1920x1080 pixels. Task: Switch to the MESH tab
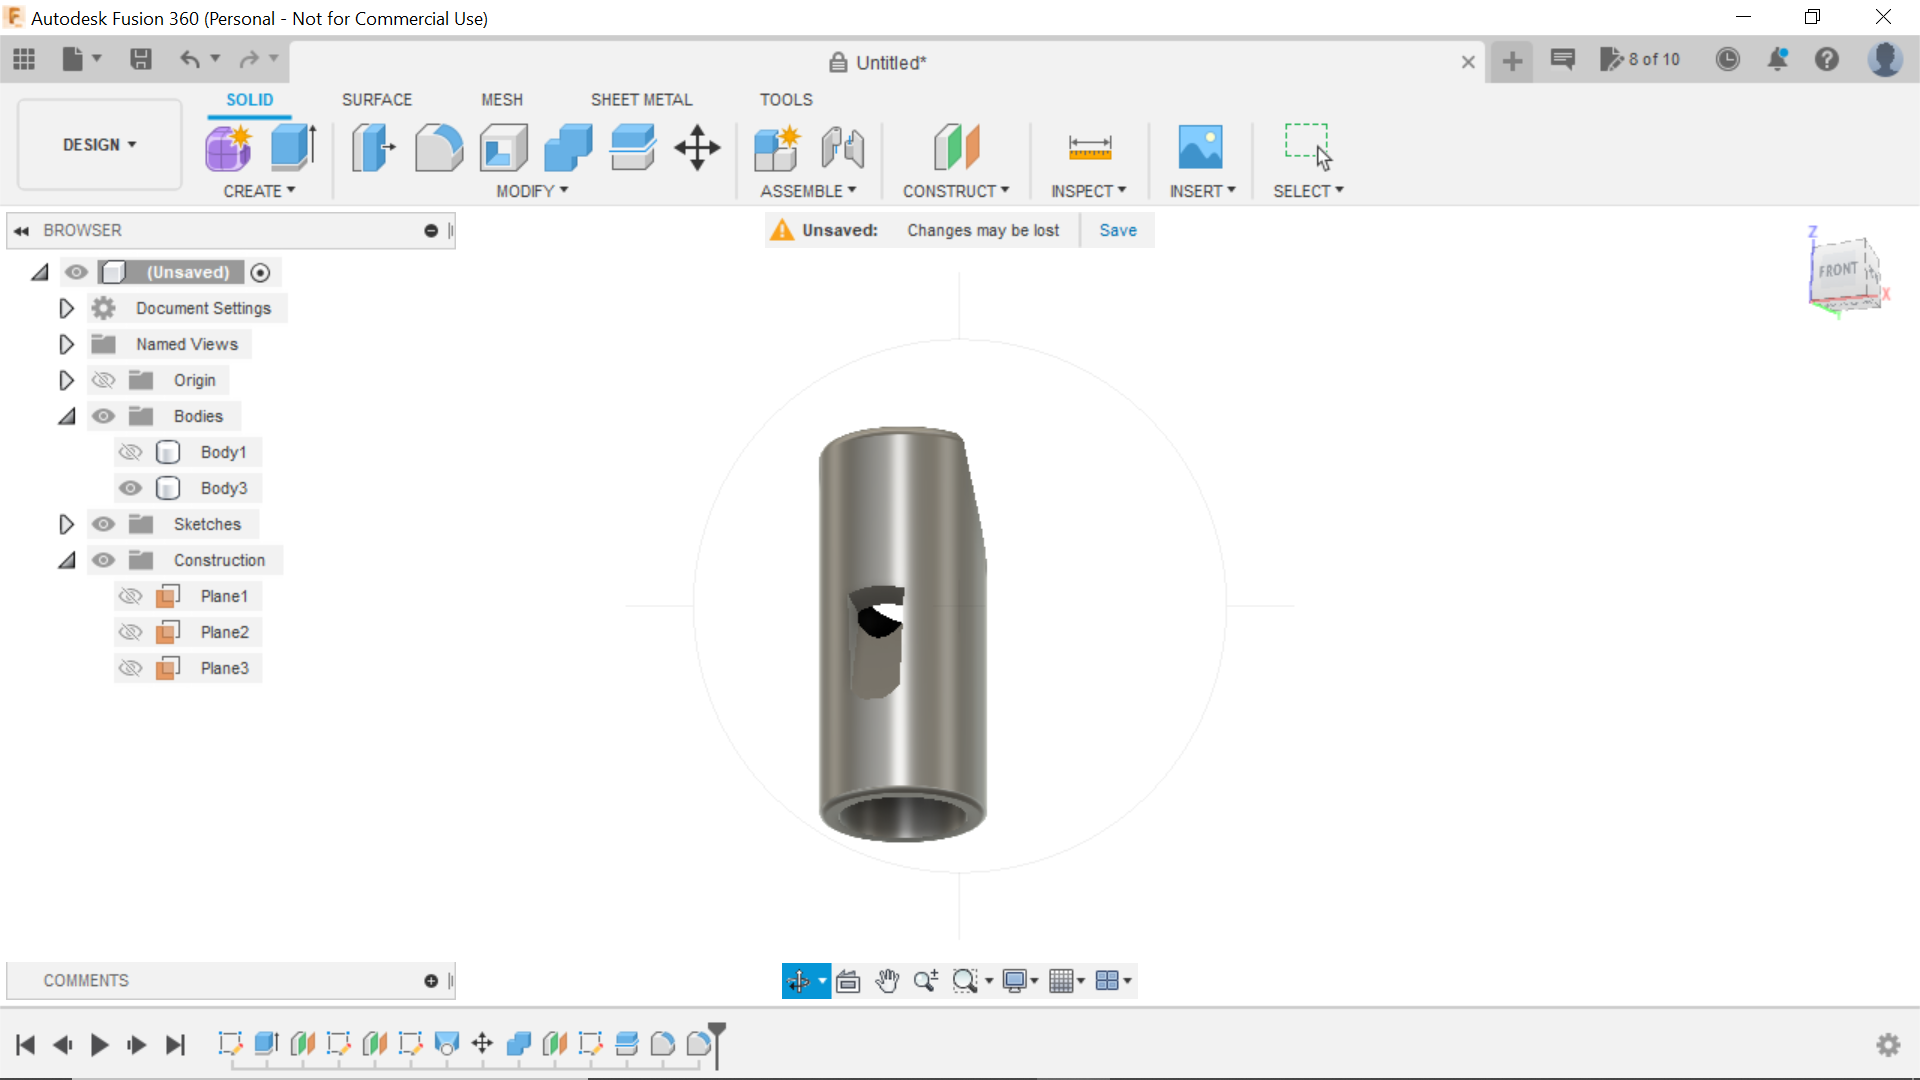[502, 99]
